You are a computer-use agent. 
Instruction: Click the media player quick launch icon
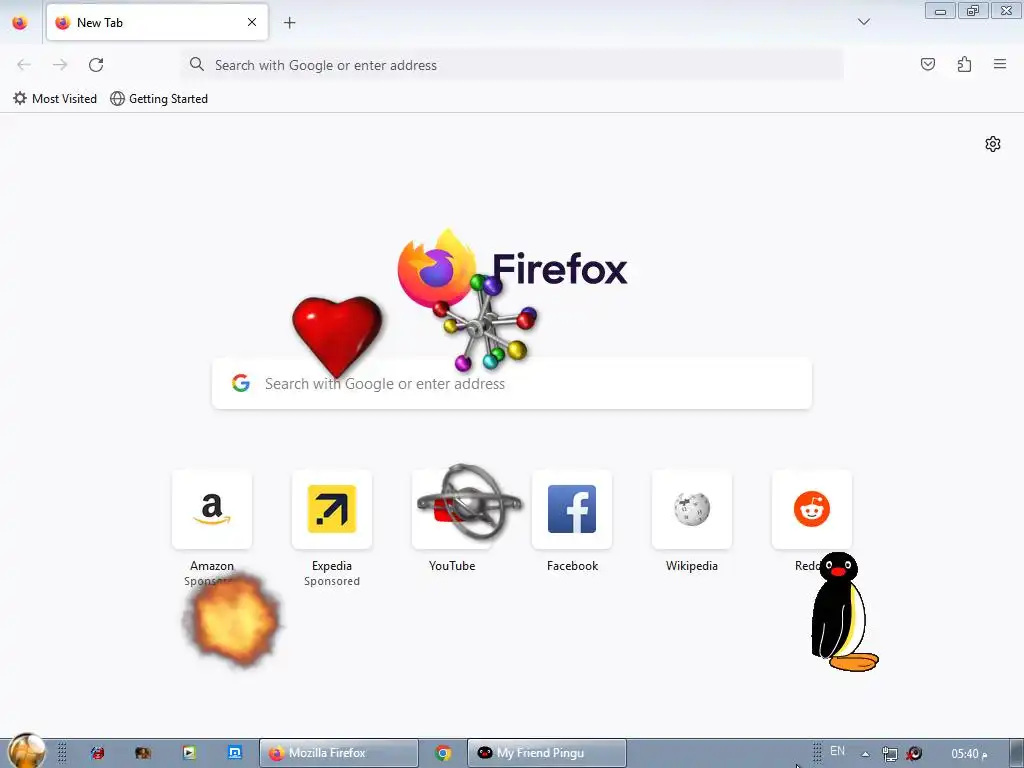point(189,753)
